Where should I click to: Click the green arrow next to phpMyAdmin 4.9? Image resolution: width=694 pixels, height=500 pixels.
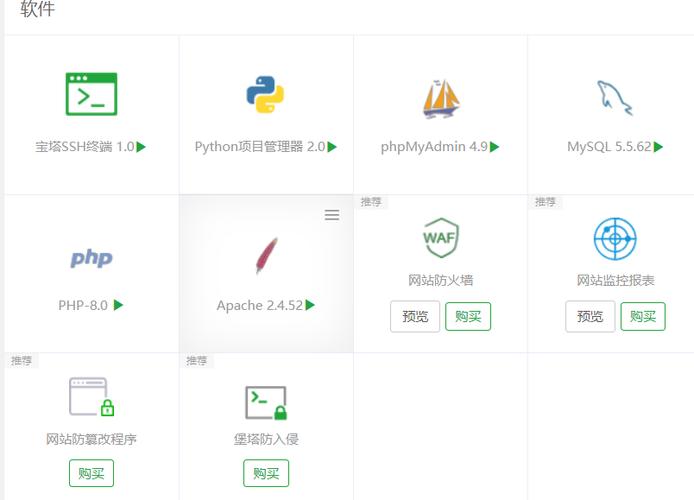point(494,146)
